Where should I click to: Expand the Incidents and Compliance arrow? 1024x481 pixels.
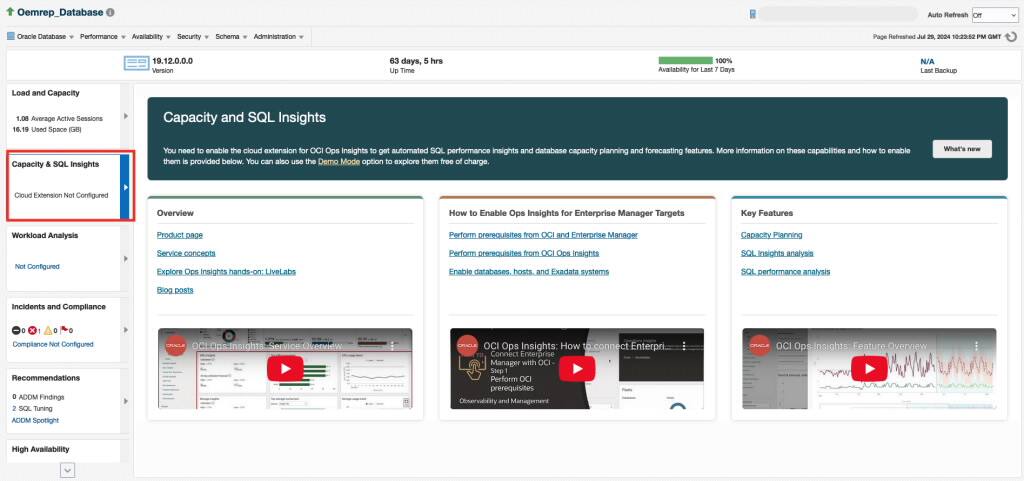click(126, 330)
